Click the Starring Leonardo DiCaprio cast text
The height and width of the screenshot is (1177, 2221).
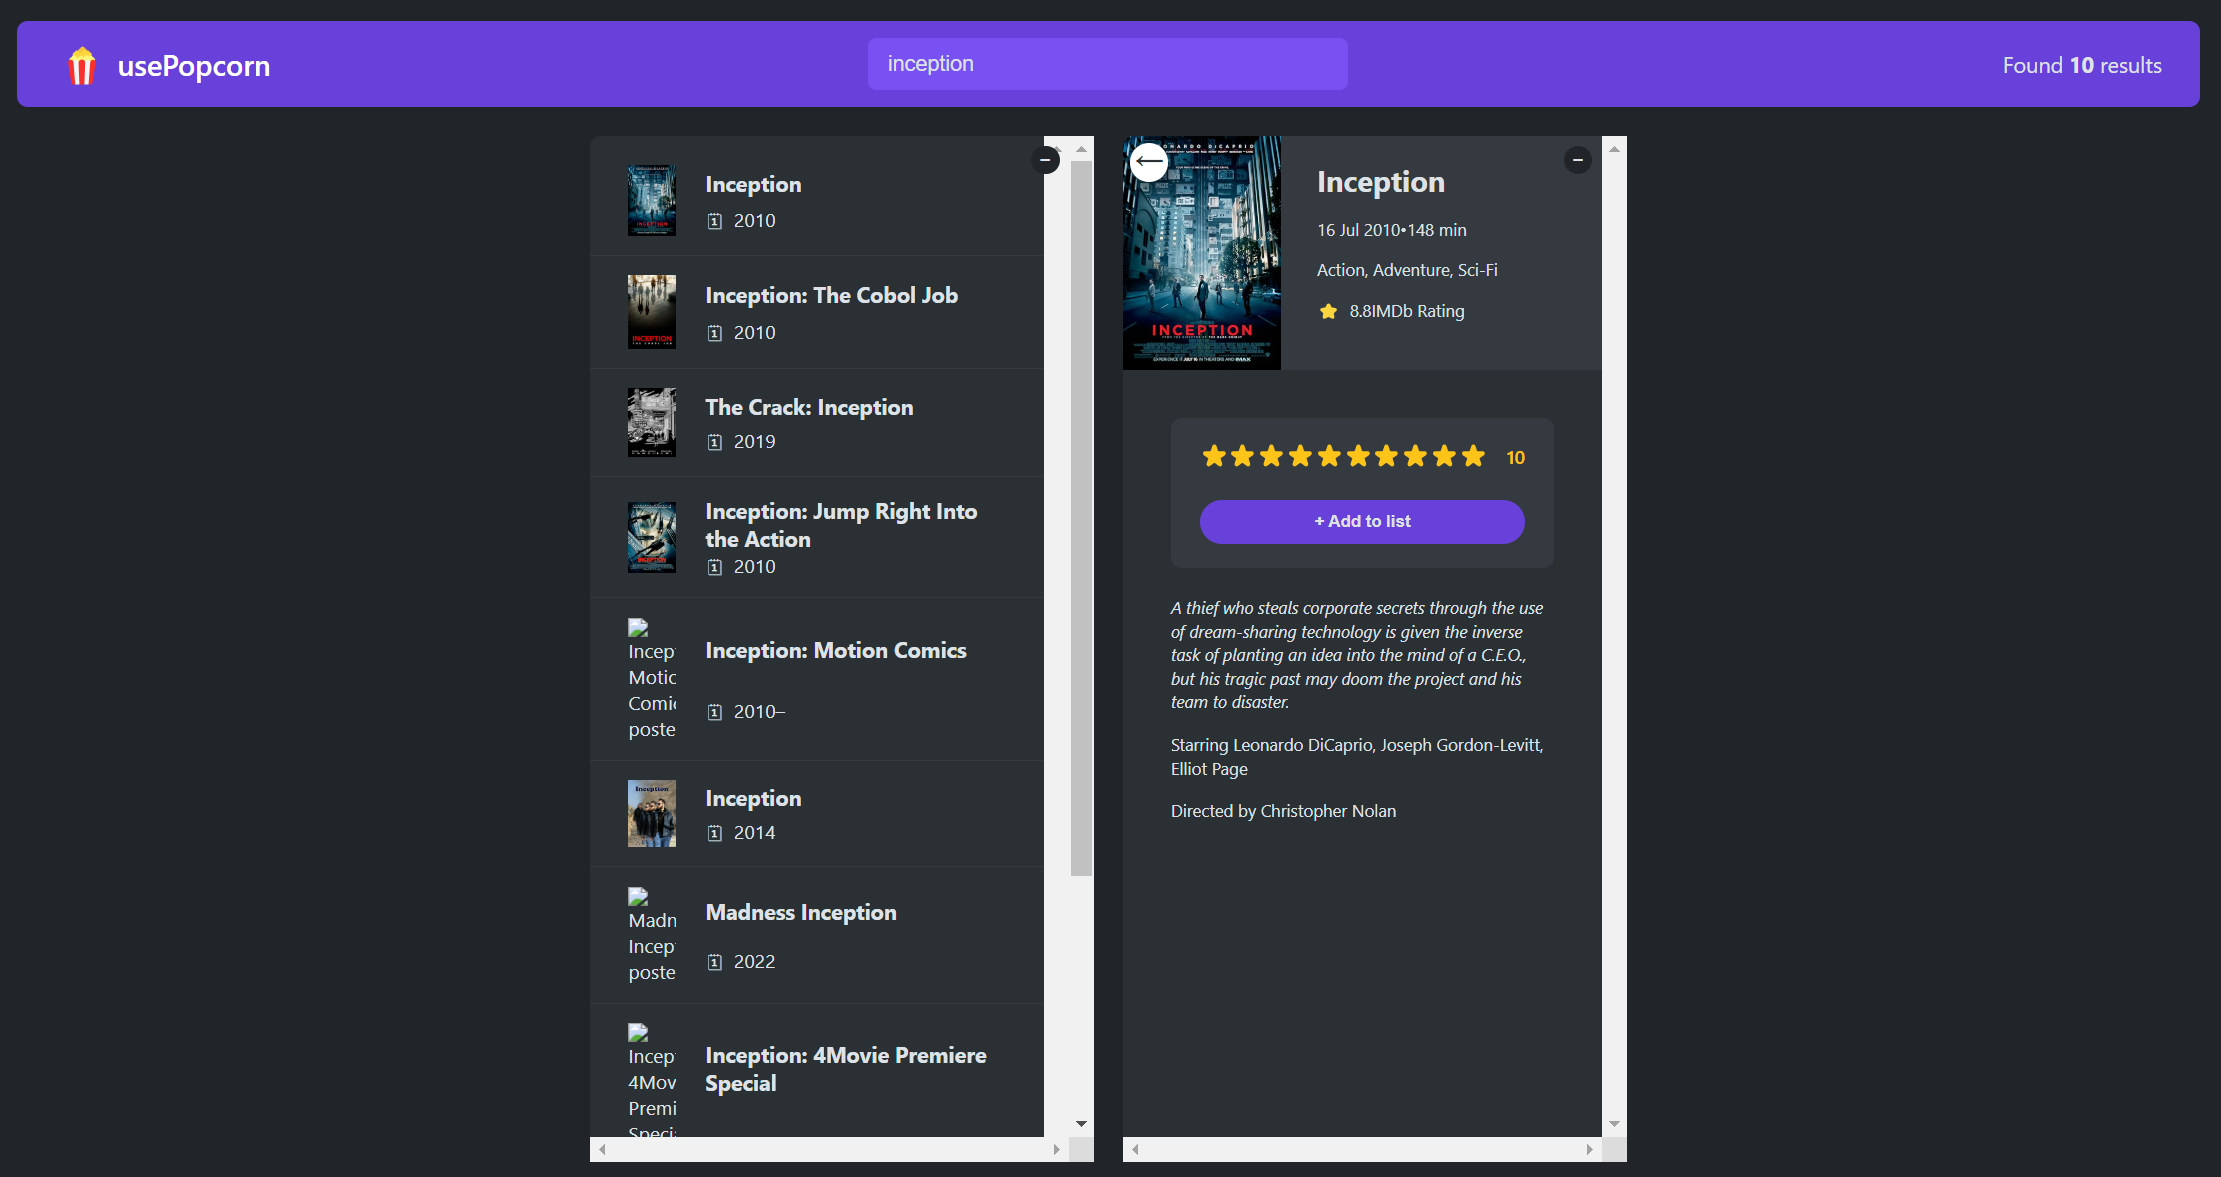(1357, 757)
